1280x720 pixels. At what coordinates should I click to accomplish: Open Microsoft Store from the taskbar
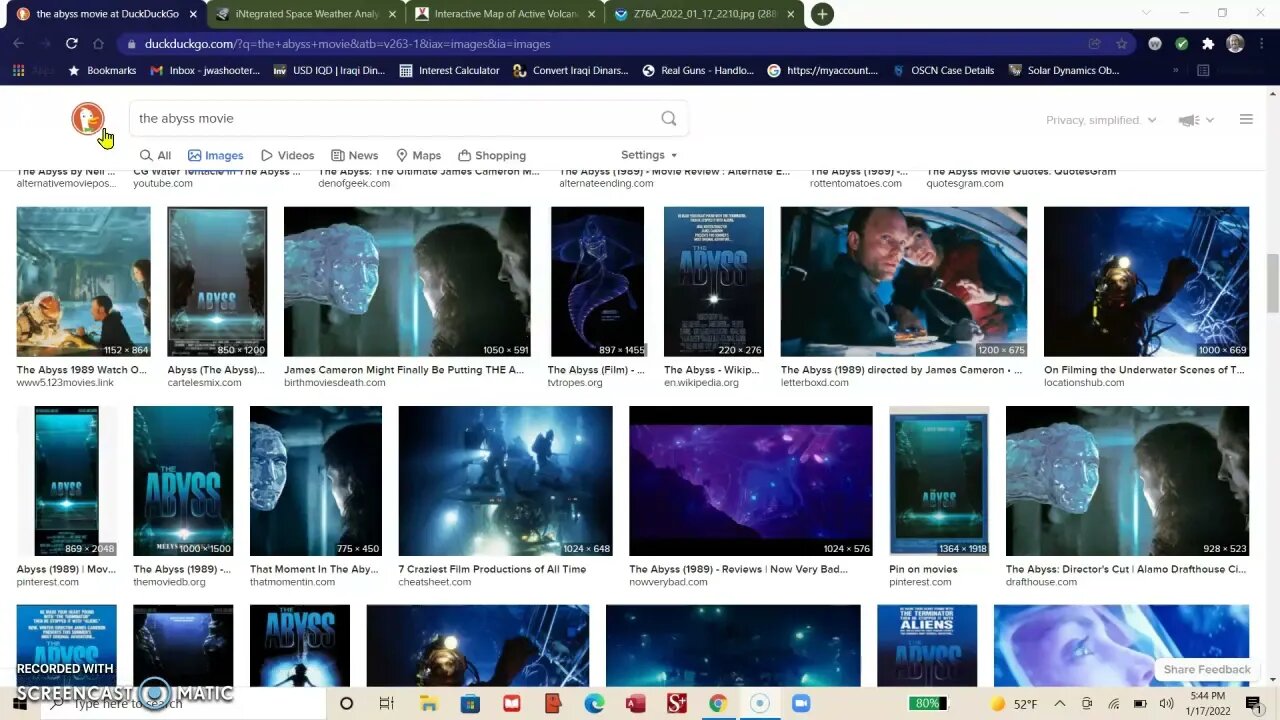[x=470, y=704]
